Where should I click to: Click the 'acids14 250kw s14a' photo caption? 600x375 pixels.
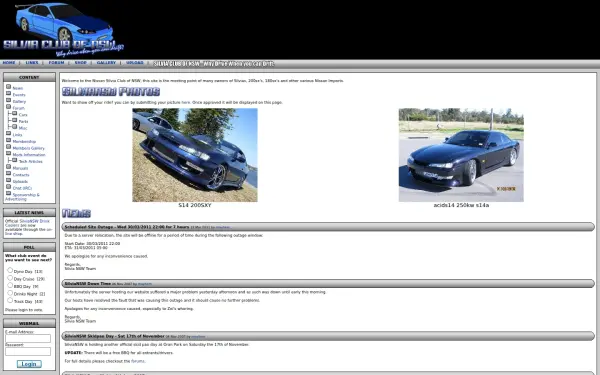point(461,205)
